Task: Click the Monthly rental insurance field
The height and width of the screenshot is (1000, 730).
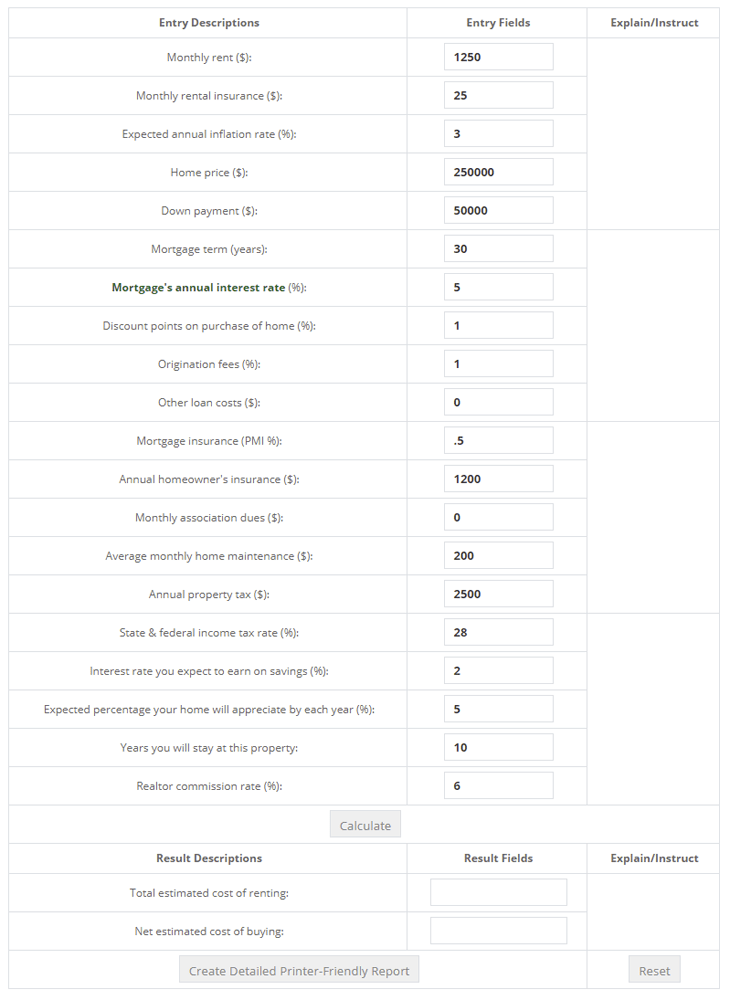Action: tap(498, 94)
